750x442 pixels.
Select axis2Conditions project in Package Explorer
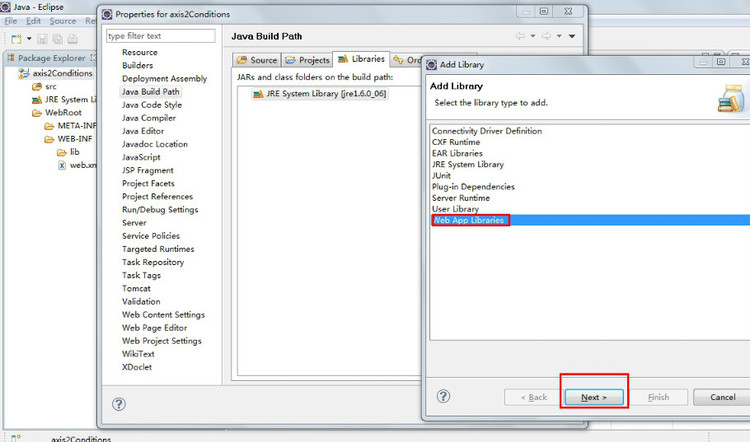tap(62, 73)
